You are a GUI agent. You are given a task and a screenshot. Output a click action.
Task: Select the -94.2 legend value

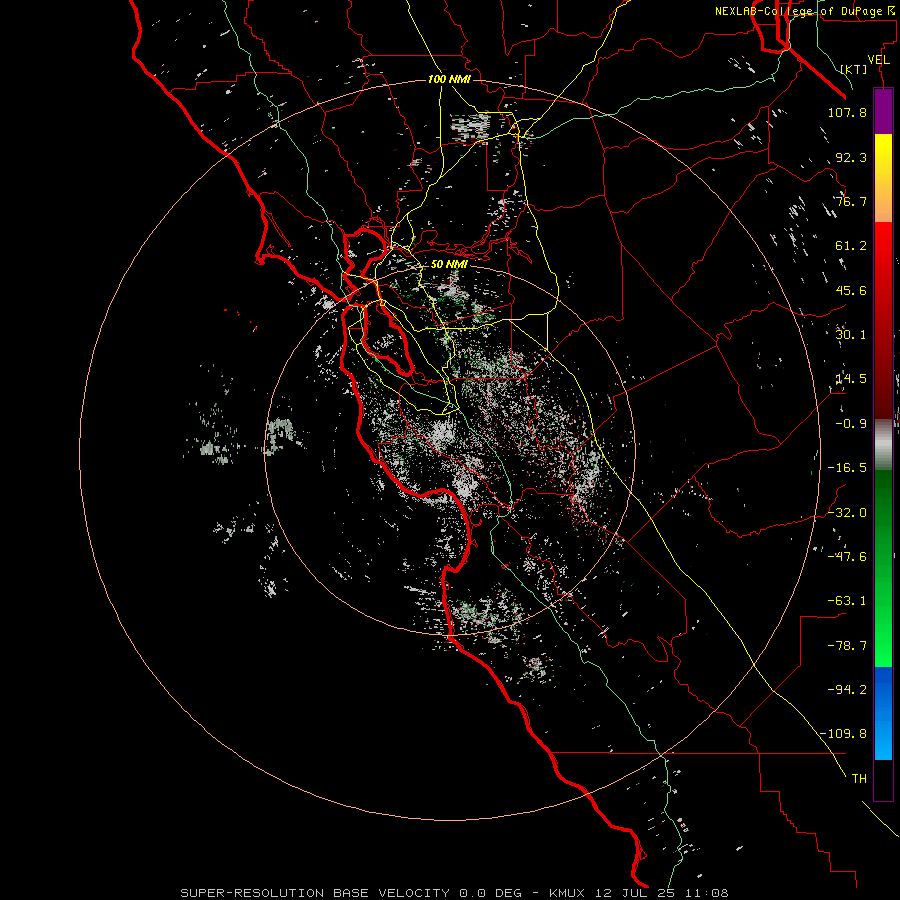[847, 690]
